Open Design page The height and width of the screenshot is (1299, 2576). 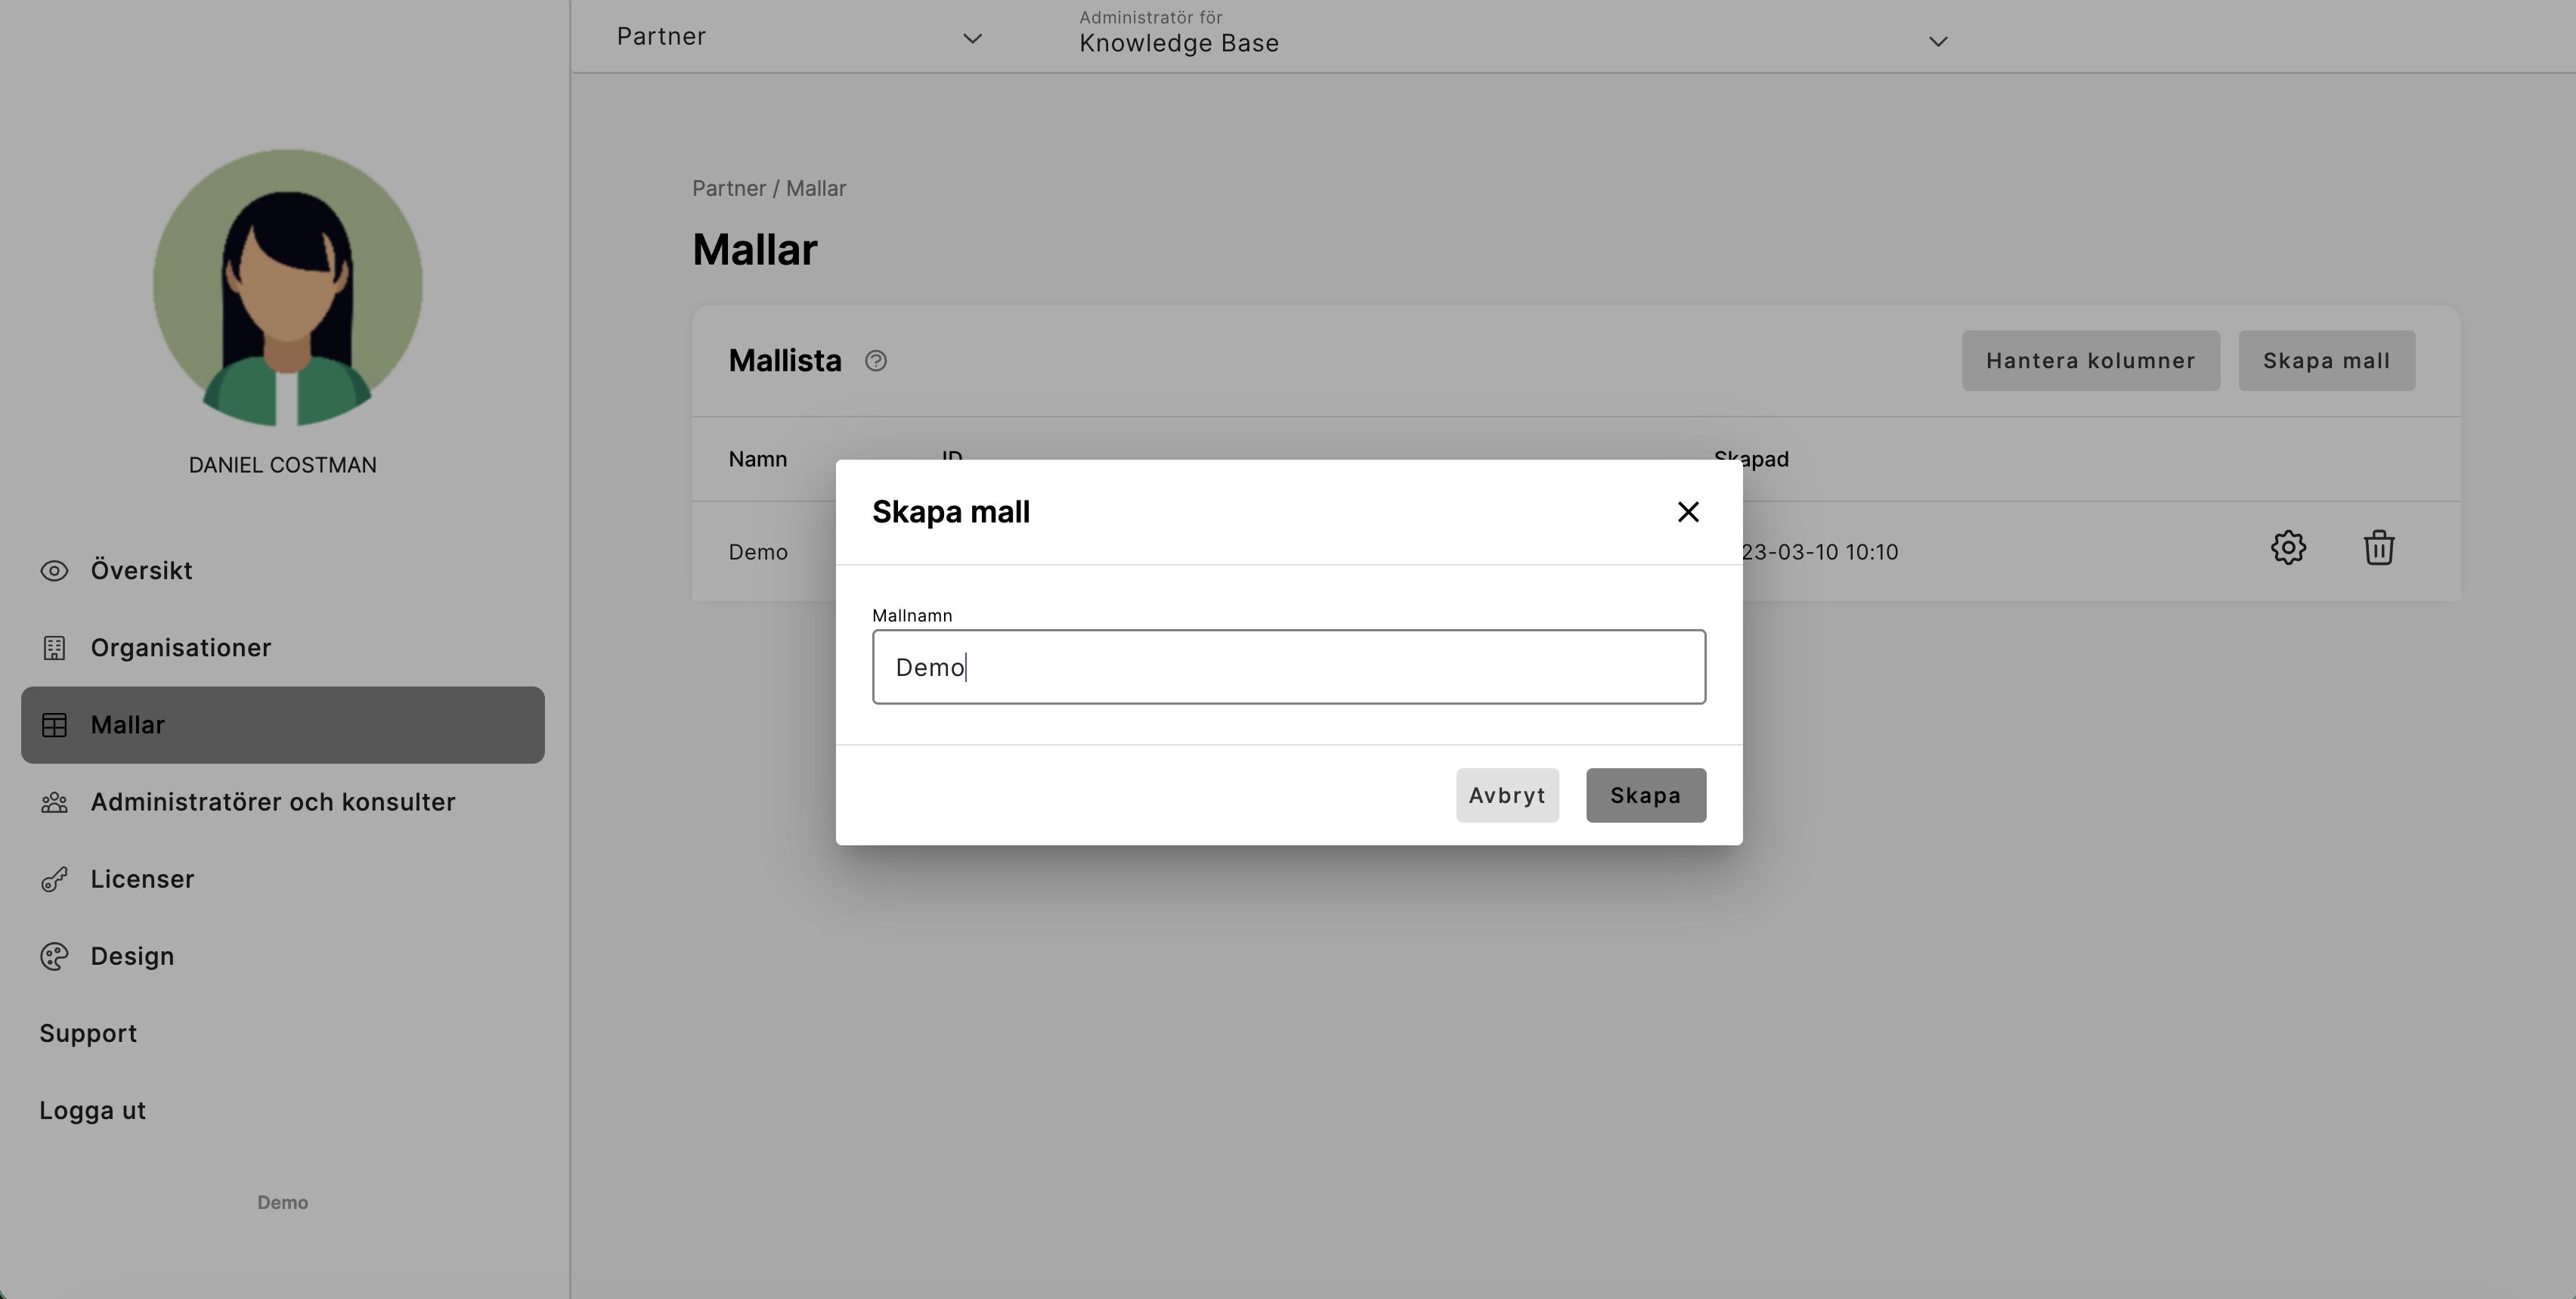click(x=283, y=956)
